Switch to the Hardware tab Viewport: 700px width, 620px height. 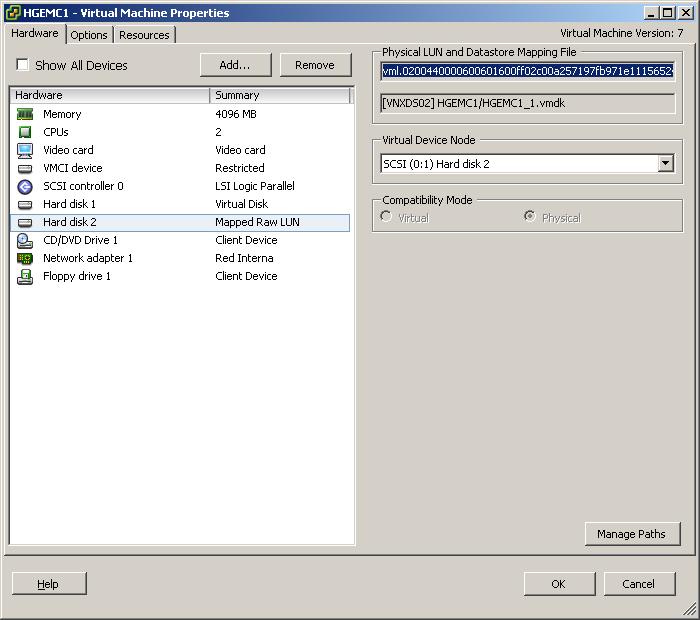click(x=35, y=33)
